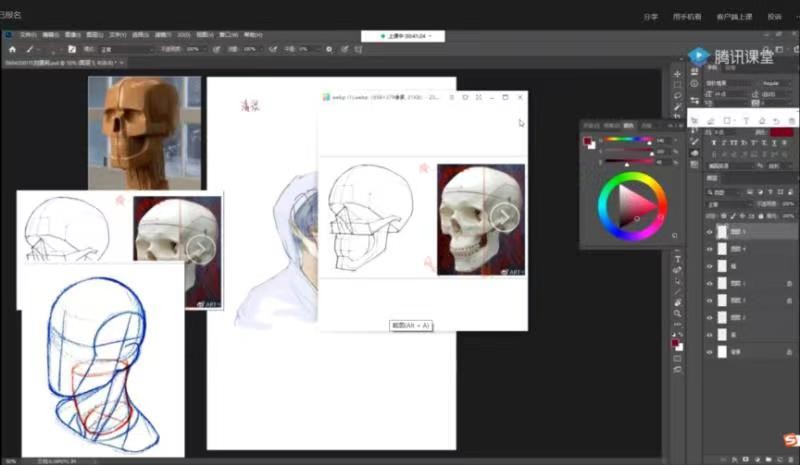
Task: Select the Move tool in the toolbar
Action: click(677, 74)
